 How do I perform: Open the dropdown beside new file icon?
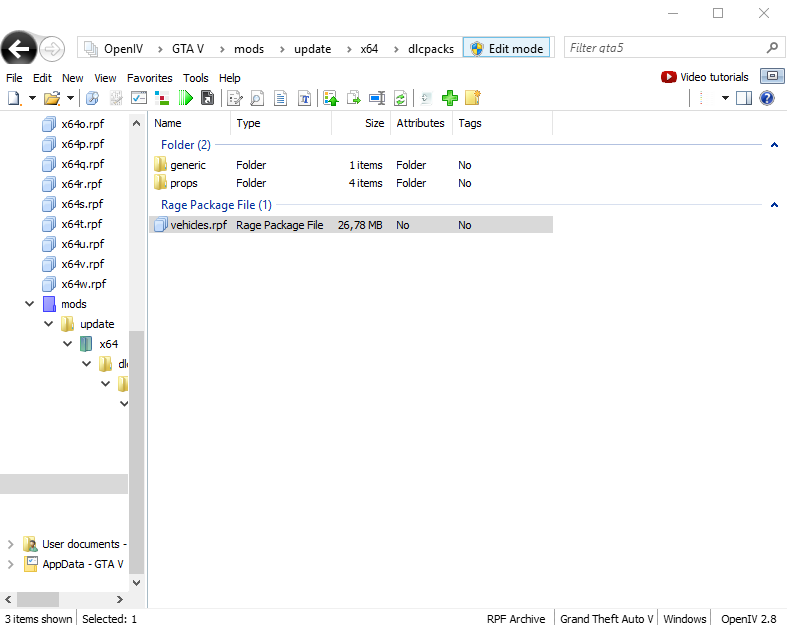tap(32, 98)
